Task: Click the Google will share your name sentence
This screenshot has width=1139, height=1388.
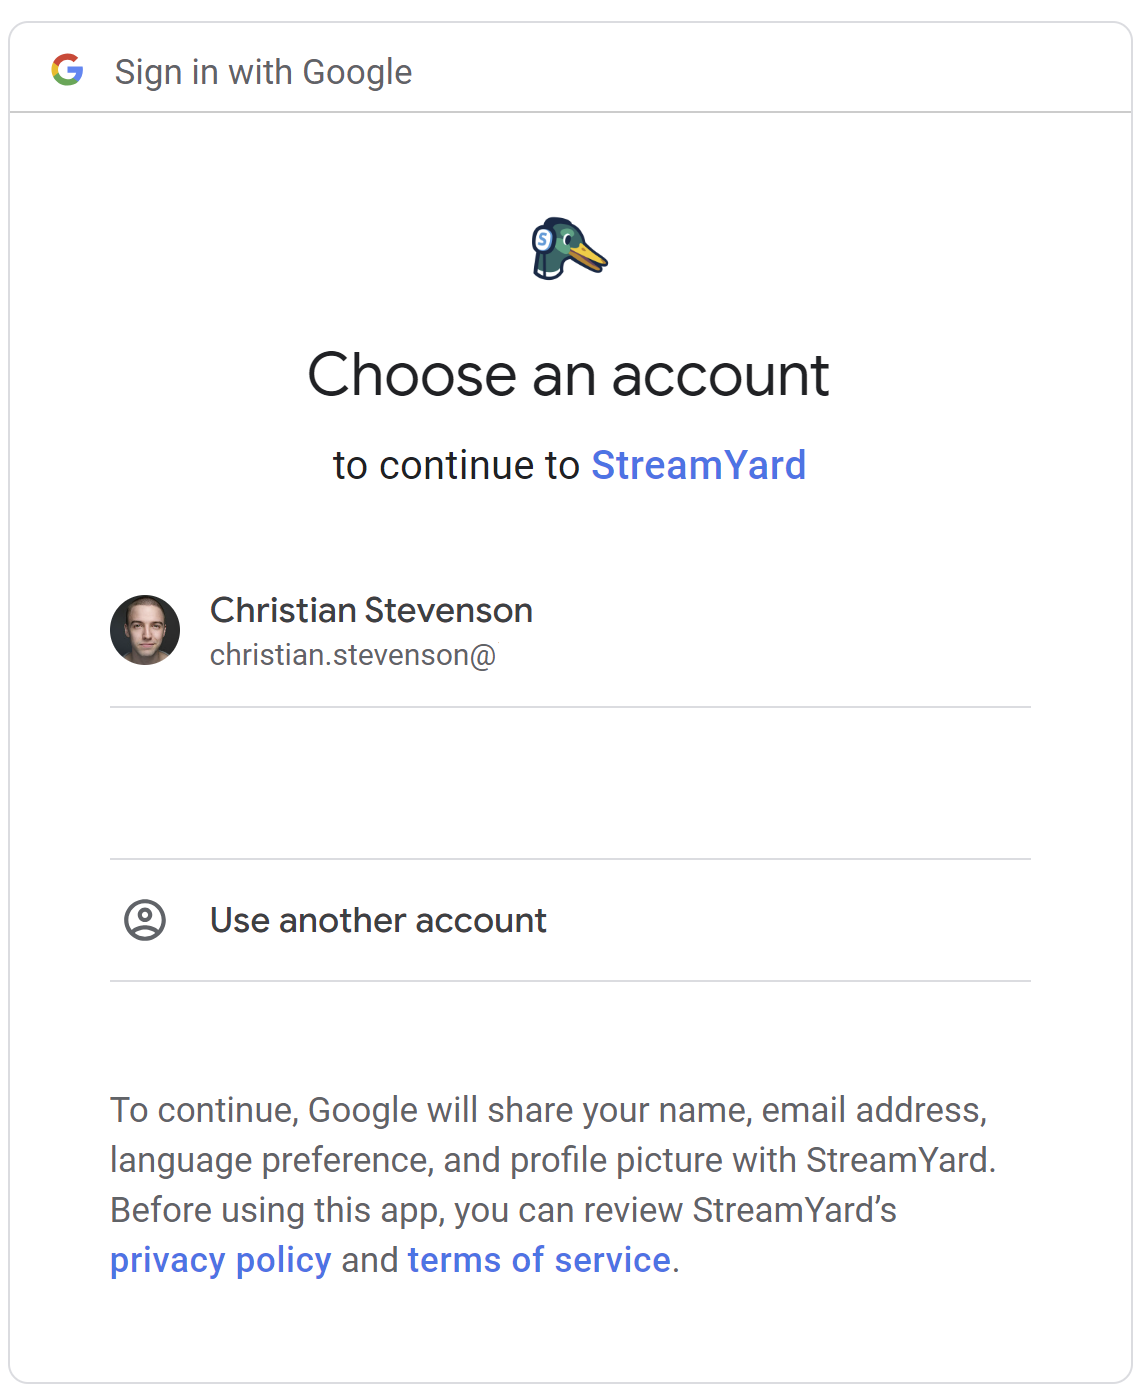Action: click(x=548, y=1110)
